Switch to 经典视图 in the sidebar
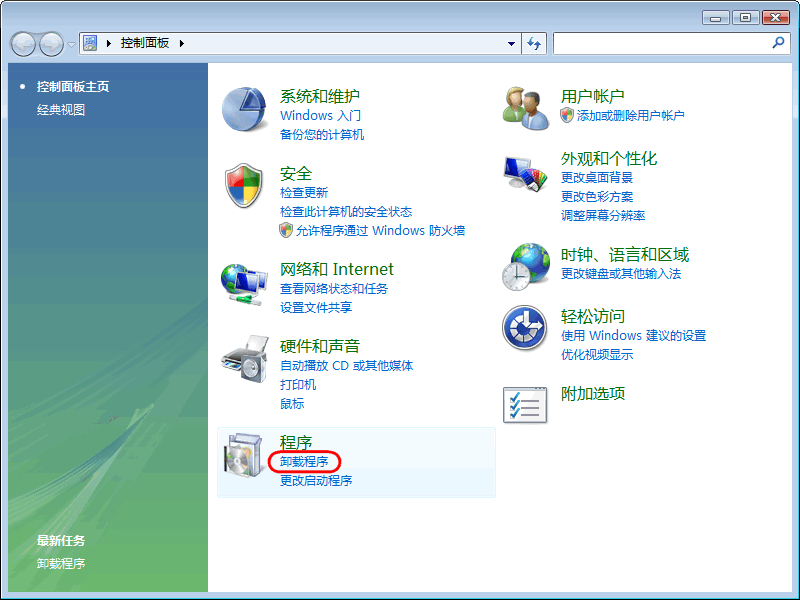 tap(61, 110)
